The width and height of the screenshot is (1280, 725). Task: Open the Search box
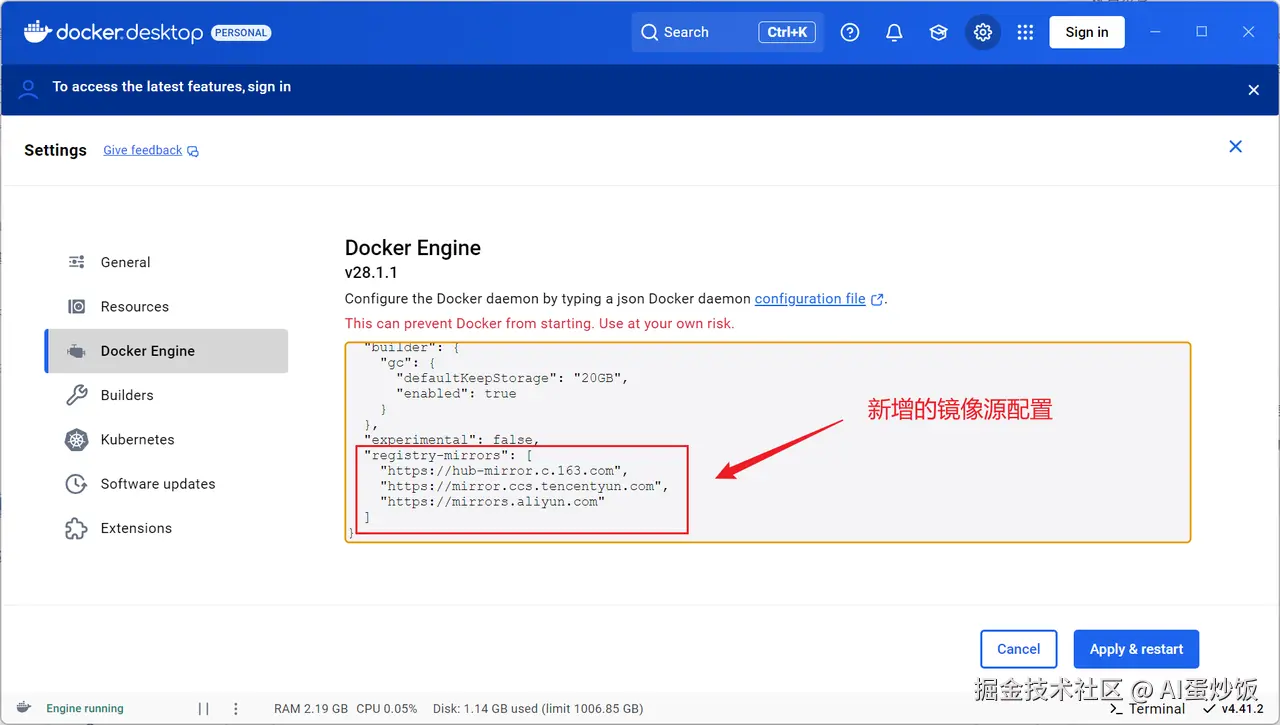[x=727, y=32]
